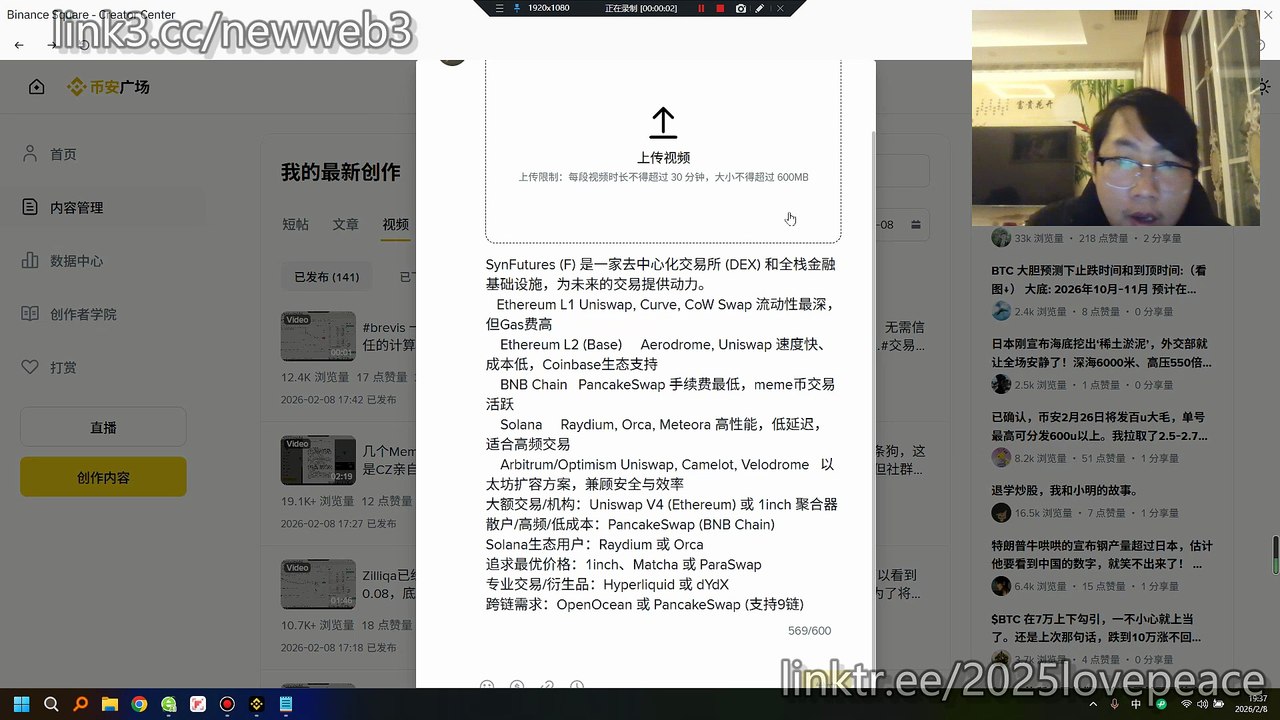This screenshot has height=720, width=1280.
Task: Toggle the 中 input method indicator
Action: point(1136,704)
